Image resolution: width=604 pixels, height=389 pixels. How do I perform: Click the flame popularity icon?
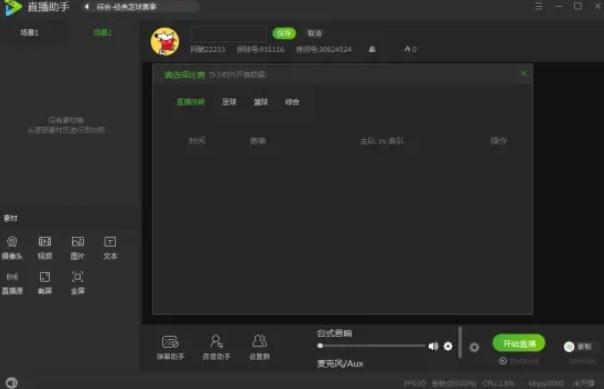(x=407, y=49)
